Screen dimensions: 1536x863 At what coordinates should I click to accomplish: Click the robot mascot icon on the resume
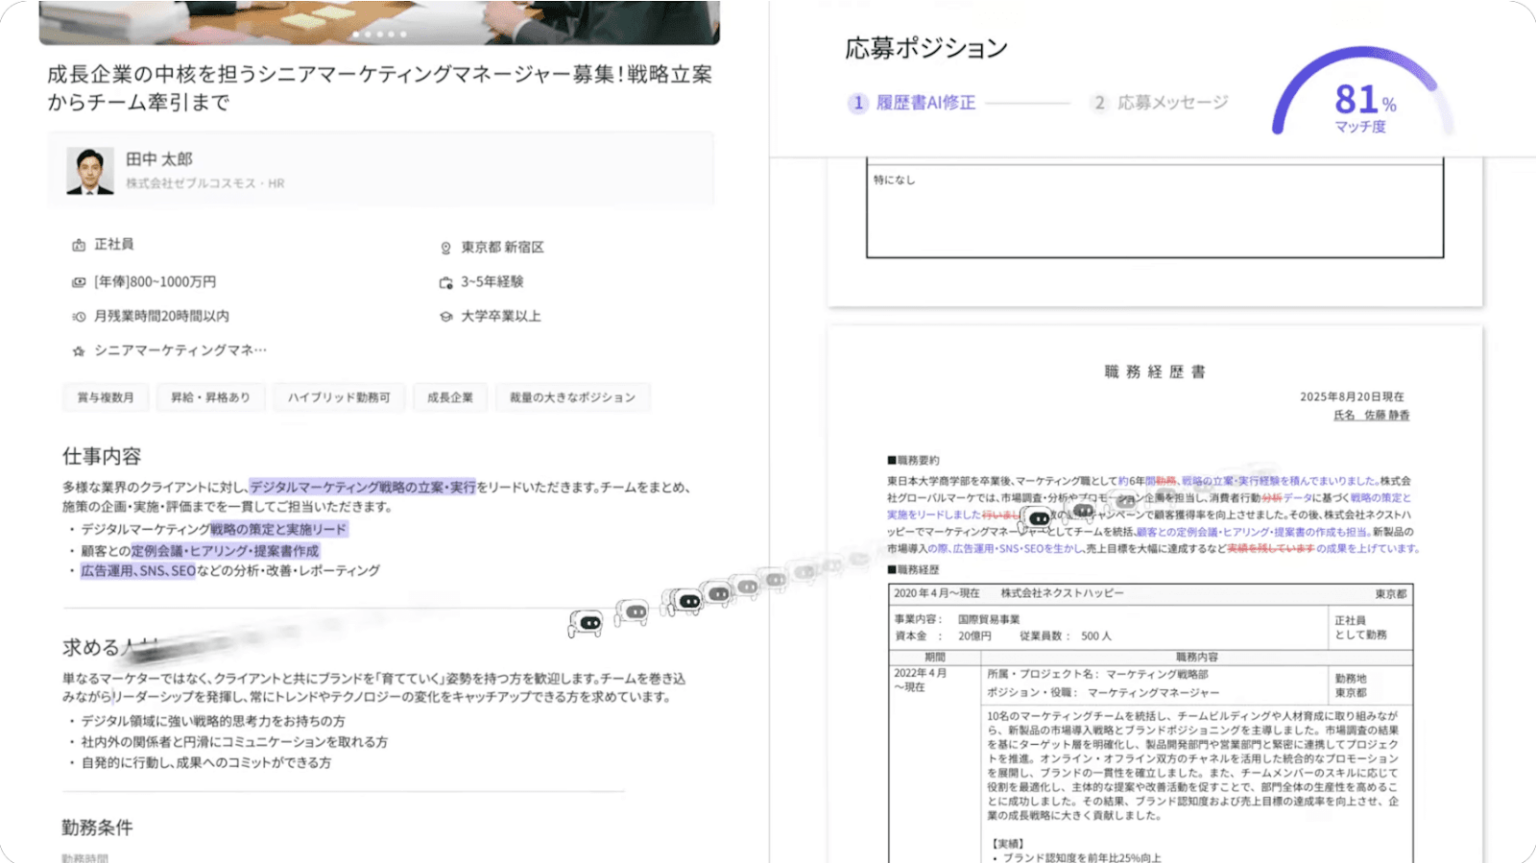point(1039,519)
